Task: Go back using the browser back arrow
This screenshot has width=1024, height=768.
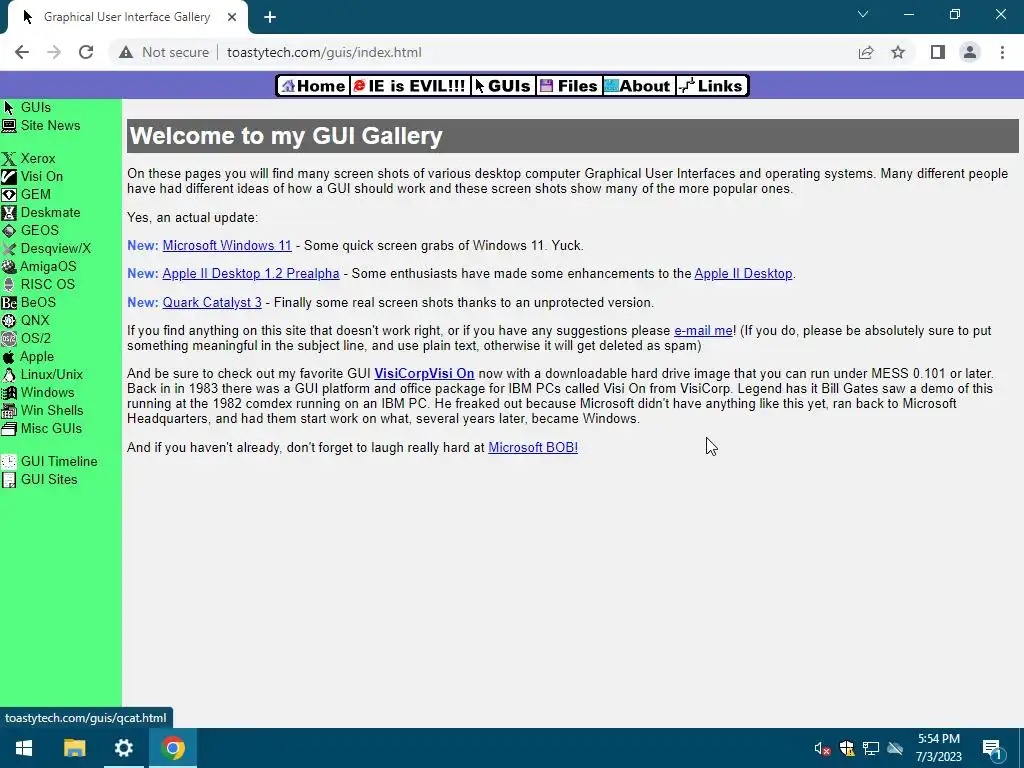Action: (22, 52)
